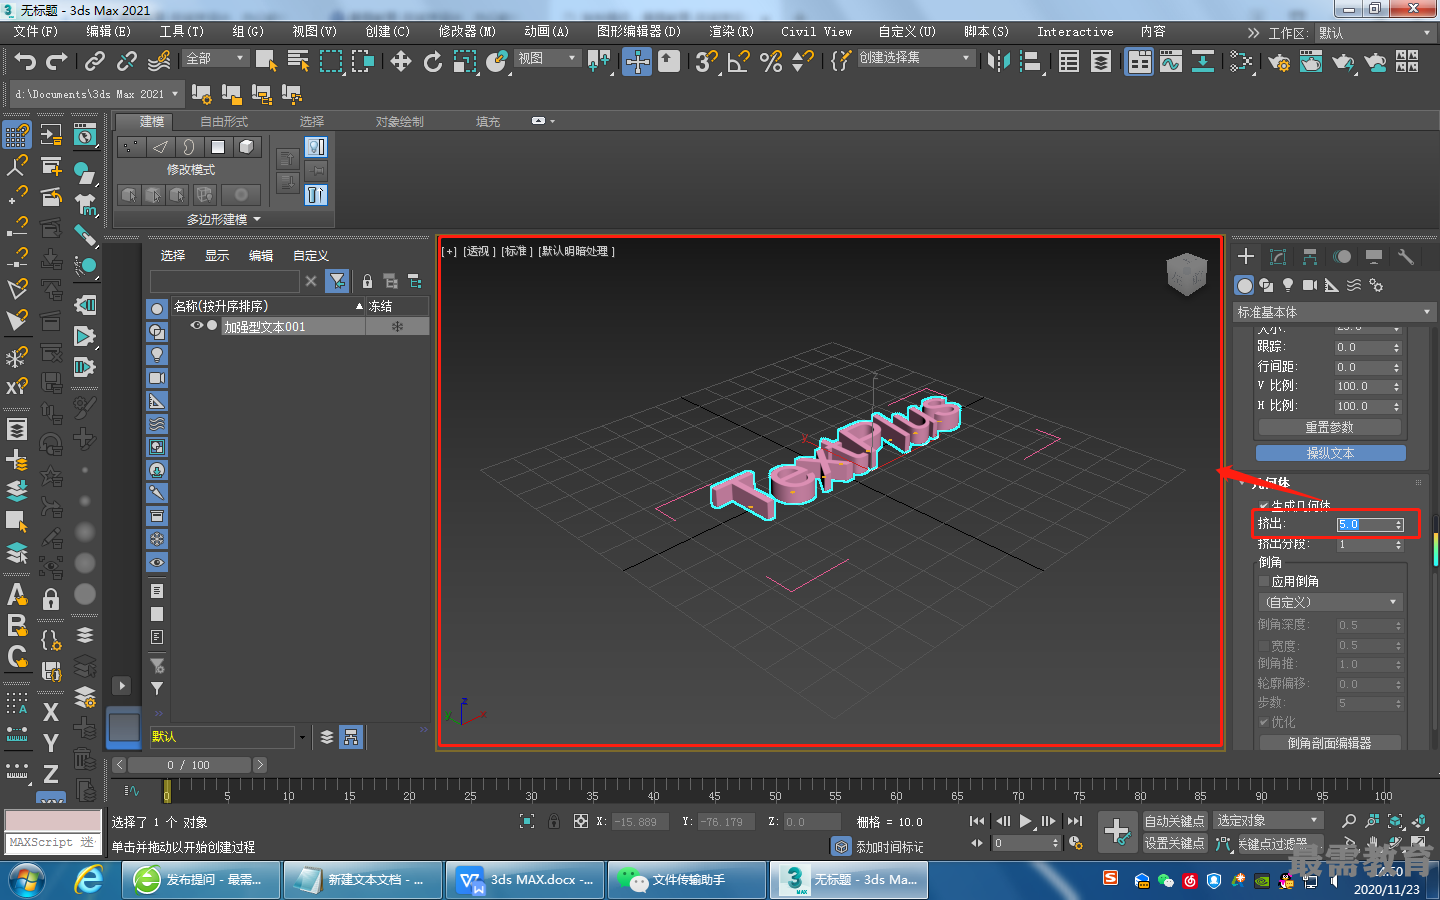Select 加强型文本001 in the scene explorer

pyautogui.click(x=265, y=327)
